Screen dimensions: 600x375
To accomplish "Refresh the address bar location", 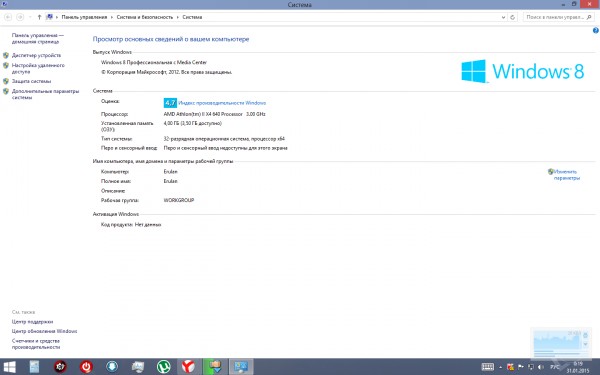I will pyautogui.click(x=513, y=17).
